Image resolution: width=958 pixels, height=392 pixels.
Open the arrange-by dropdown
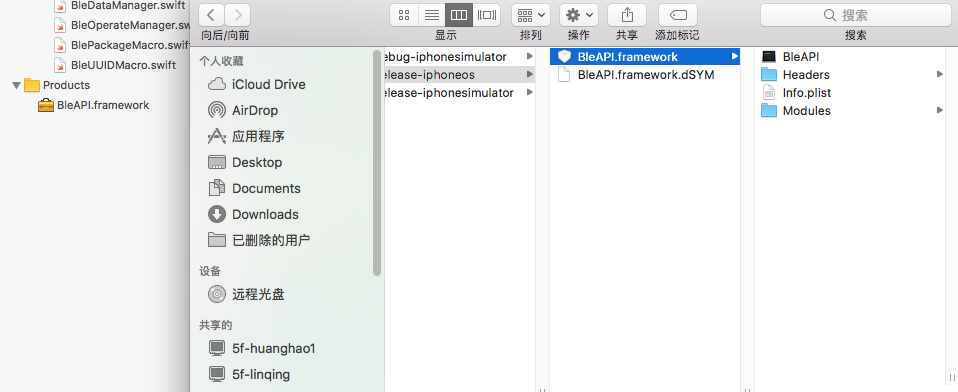tap(531, 15)
